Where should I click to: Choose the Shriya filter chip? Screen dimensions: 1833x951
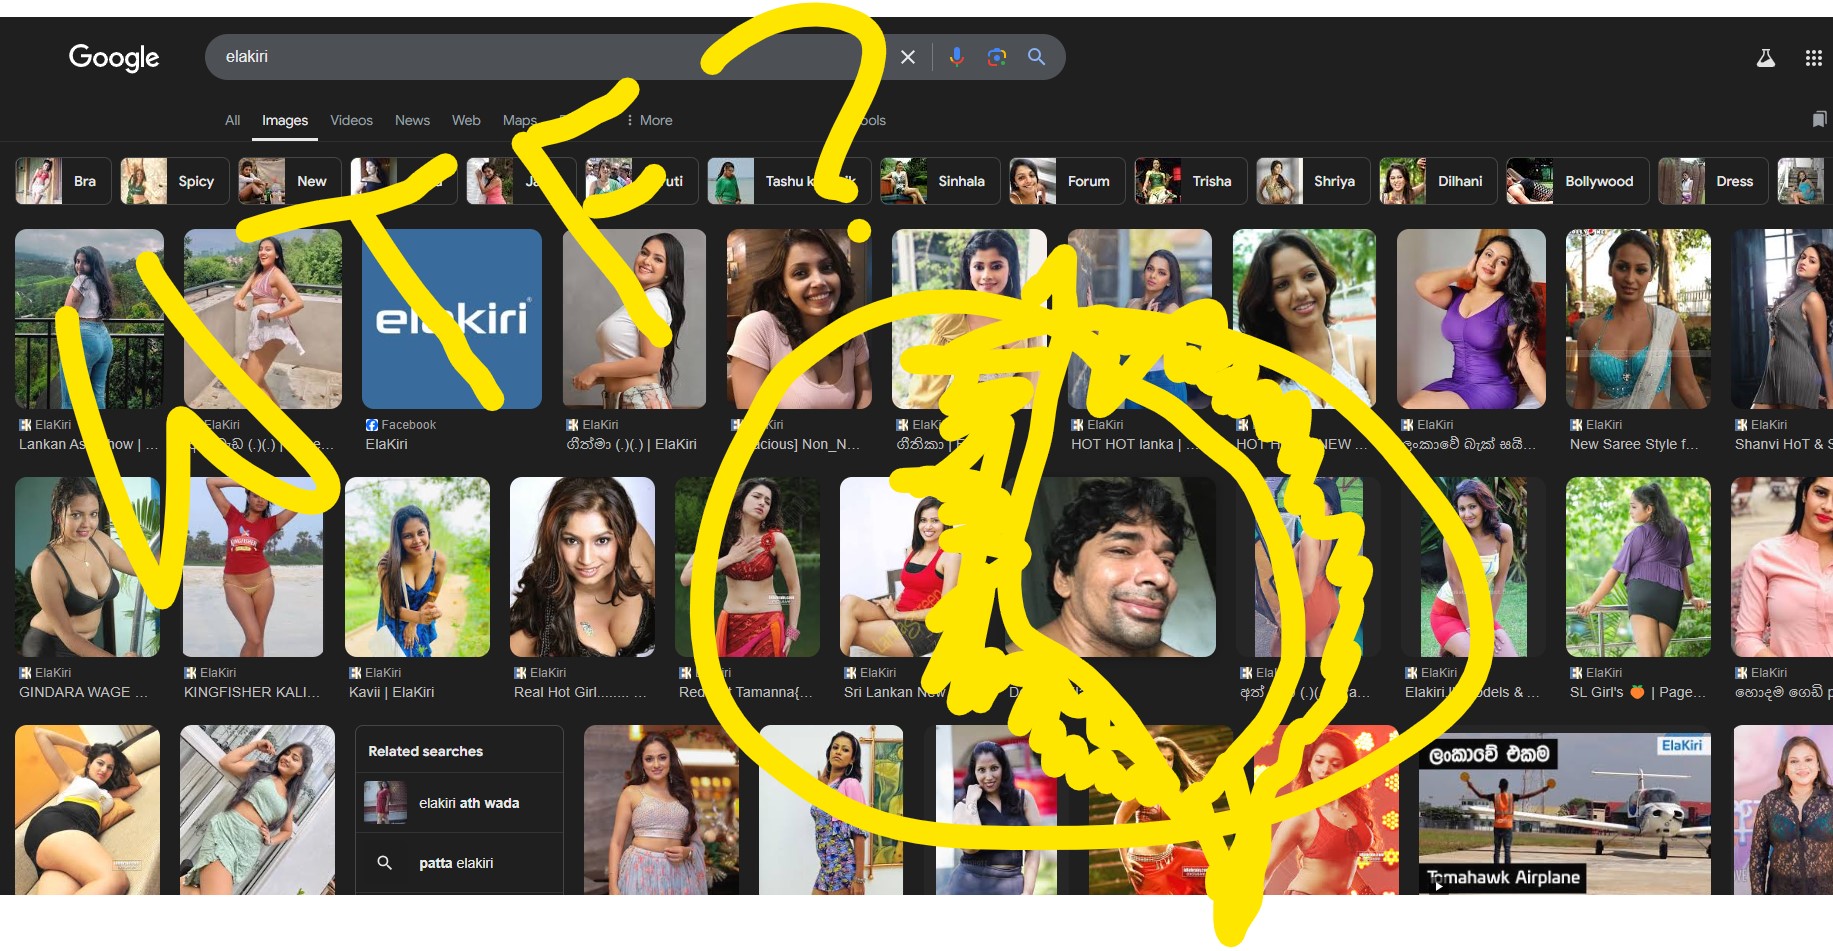1313,181
